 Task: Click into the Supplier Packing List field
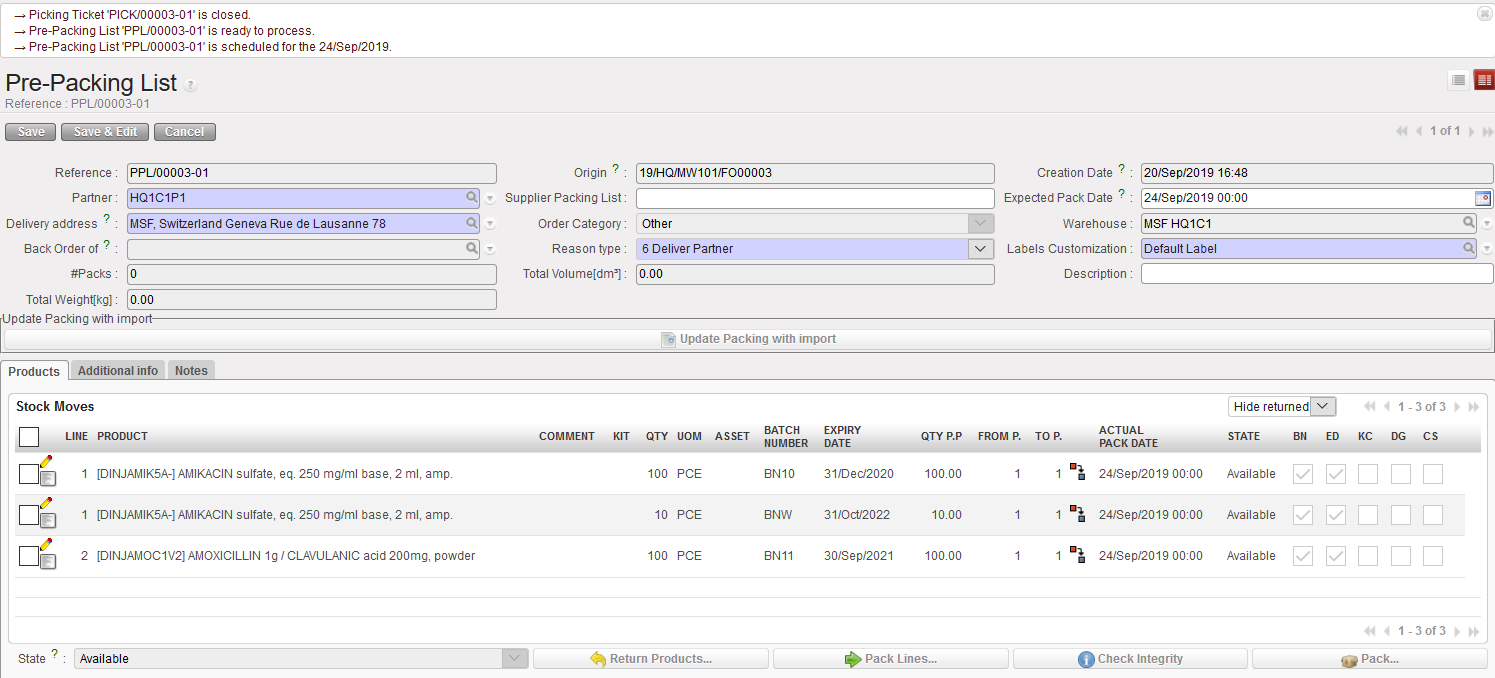[x=815, y=198]
